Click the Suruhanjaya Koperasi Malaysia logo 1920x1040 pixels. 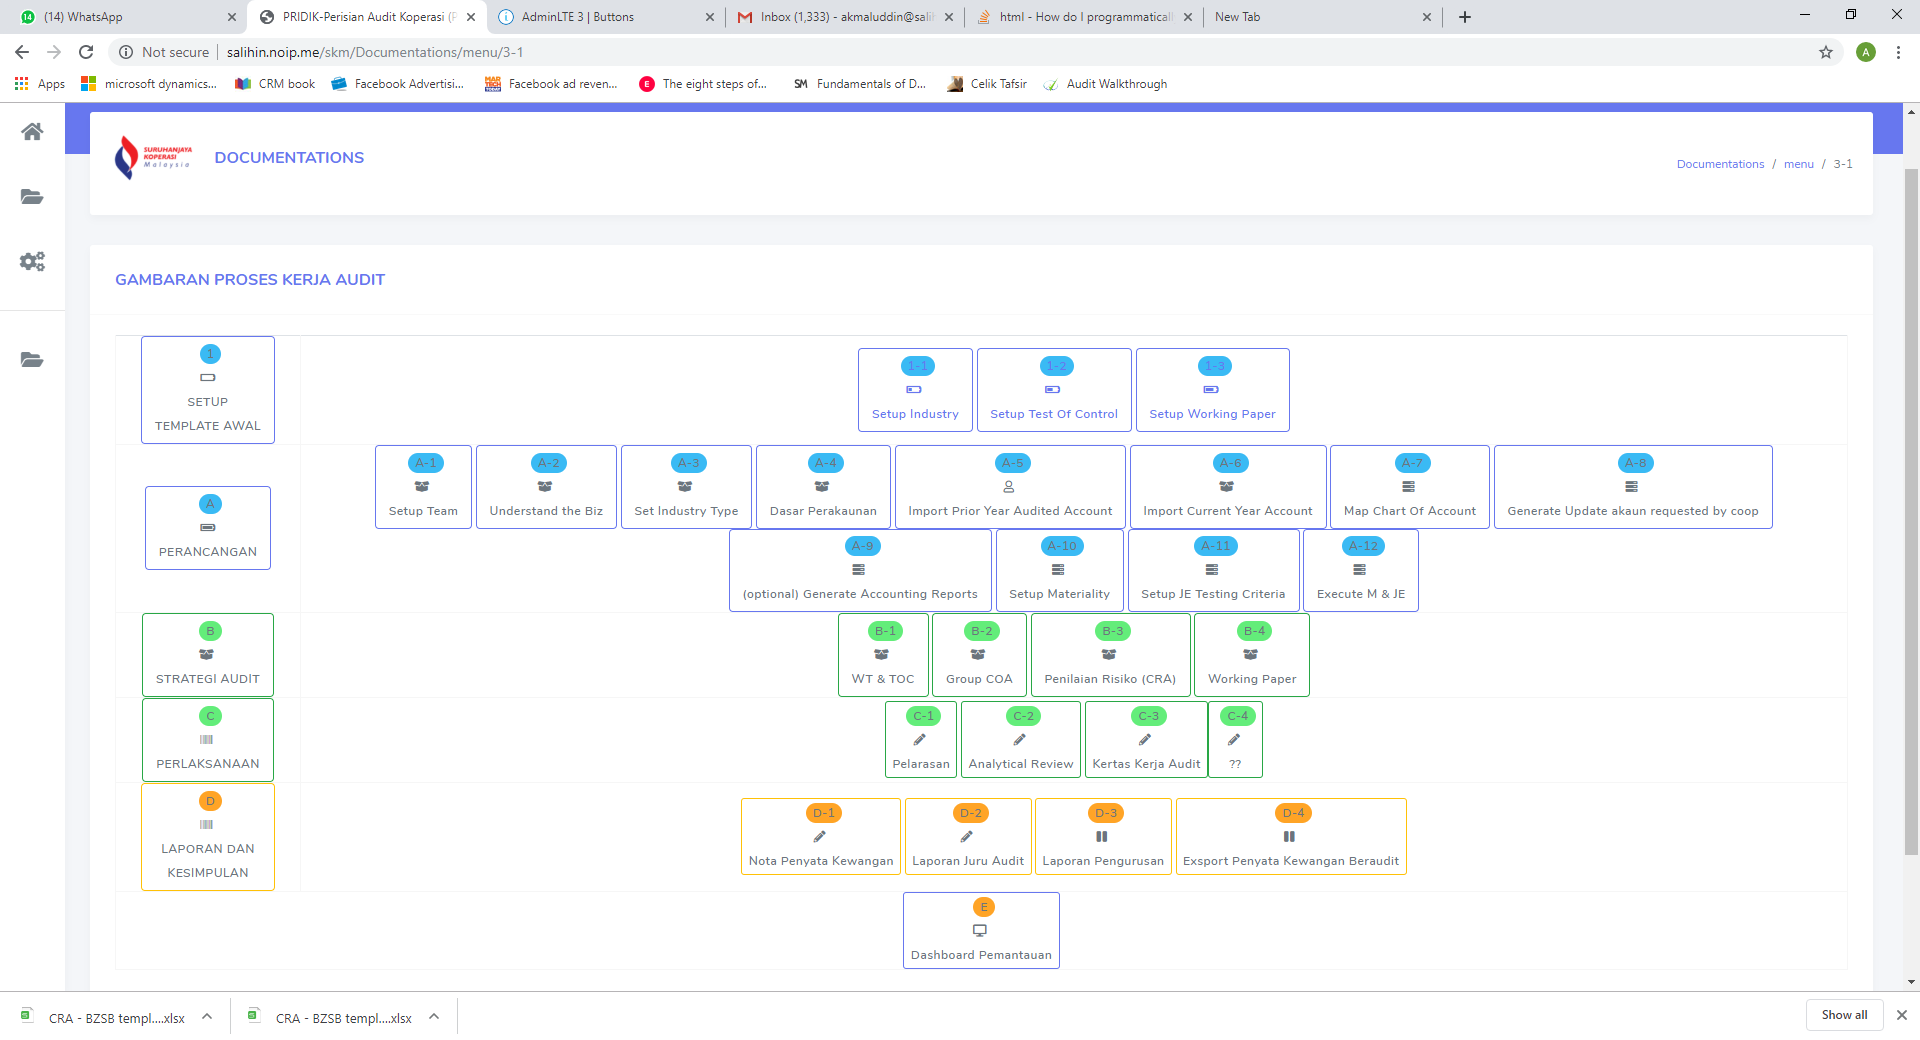coord(153,157)
